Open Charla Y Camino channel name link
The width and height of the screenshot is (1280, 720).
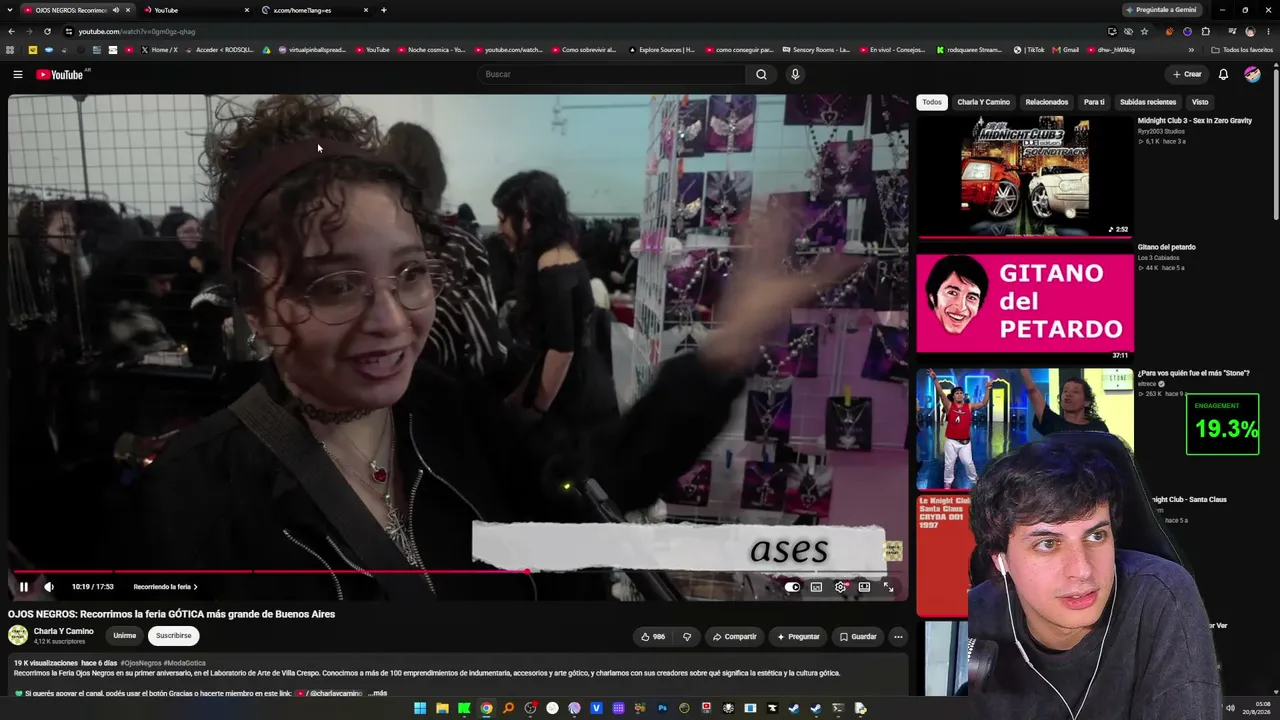click(64, 631)
